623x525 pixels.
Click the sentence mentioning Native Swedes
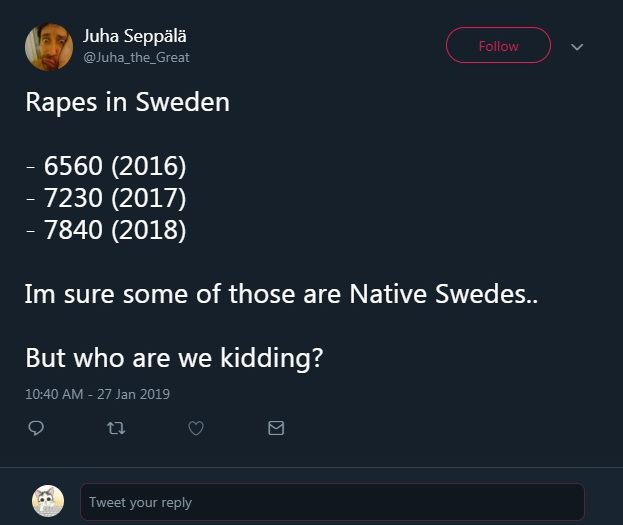pos(281,294)
